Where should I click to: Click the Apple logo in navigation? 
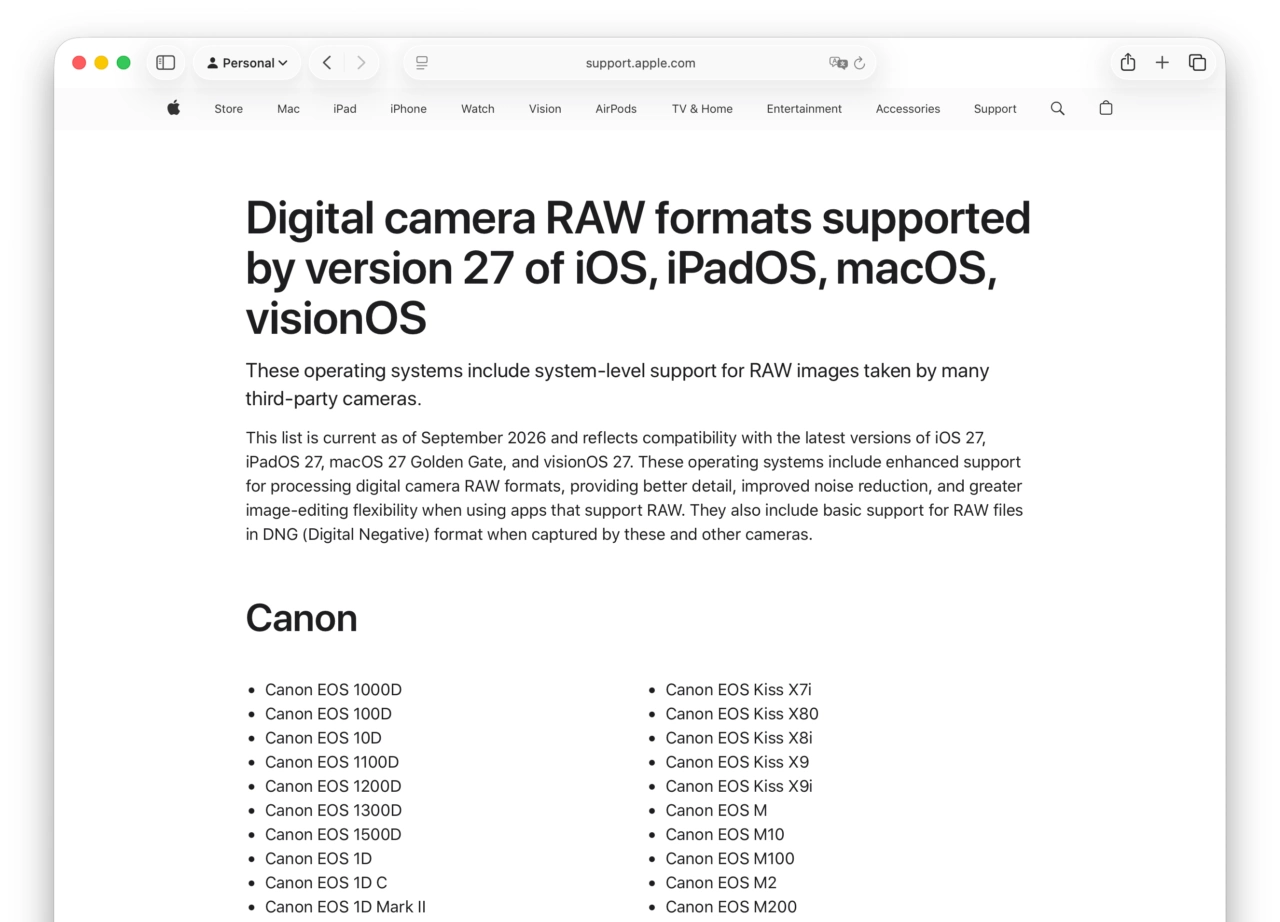tap(174, 108)
